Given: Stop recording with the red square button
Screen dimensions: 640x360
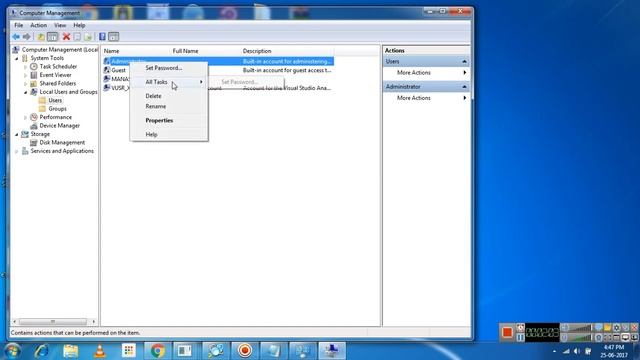Looking at the screenshot, I should tap(507, 332).
